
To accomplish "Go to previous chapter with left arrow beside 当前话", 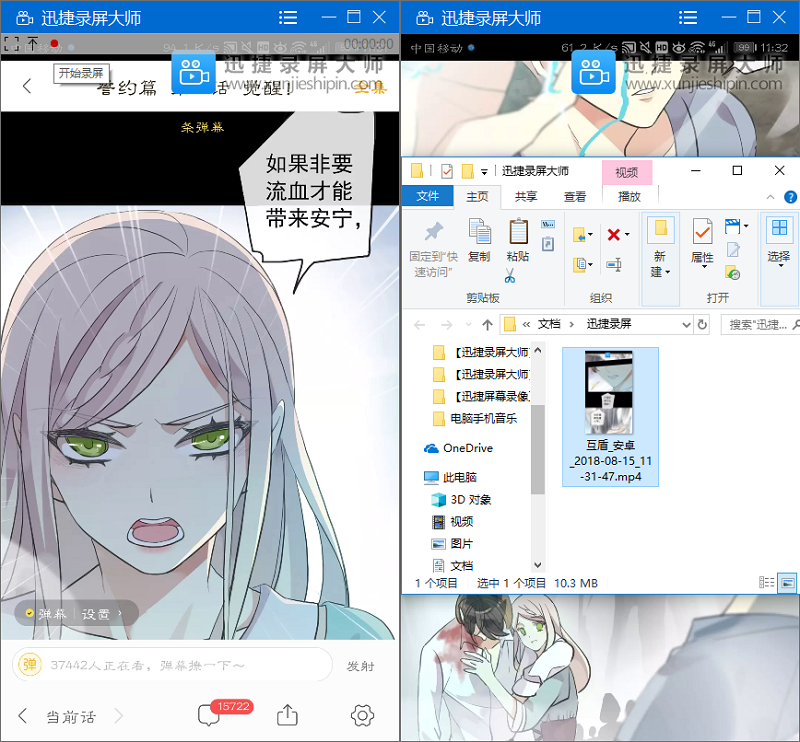I will coord(22,716).
